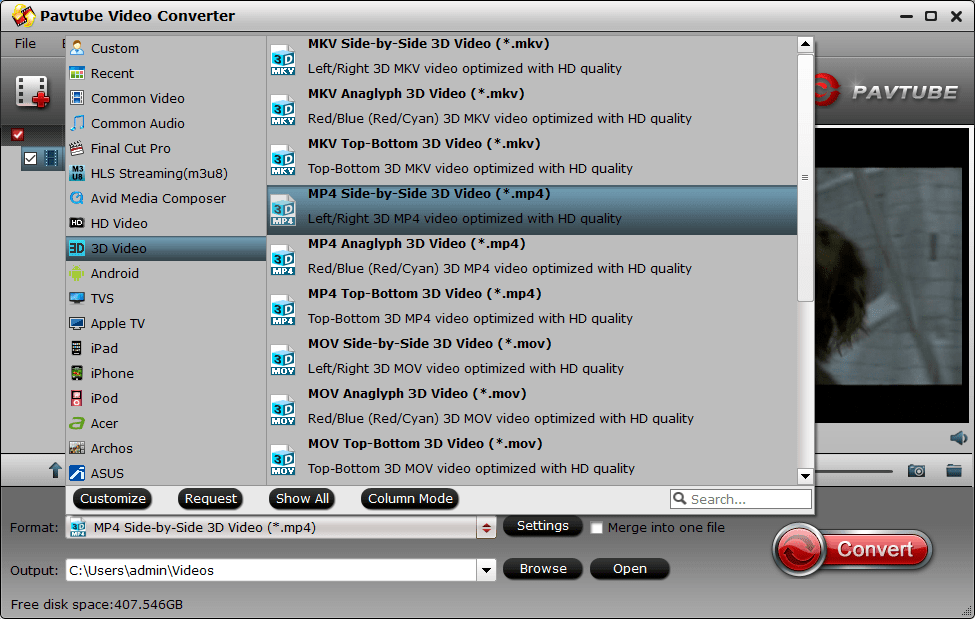The image size is (975, 619).
Task: Click the Output path text field
Action: coord(271,570)
